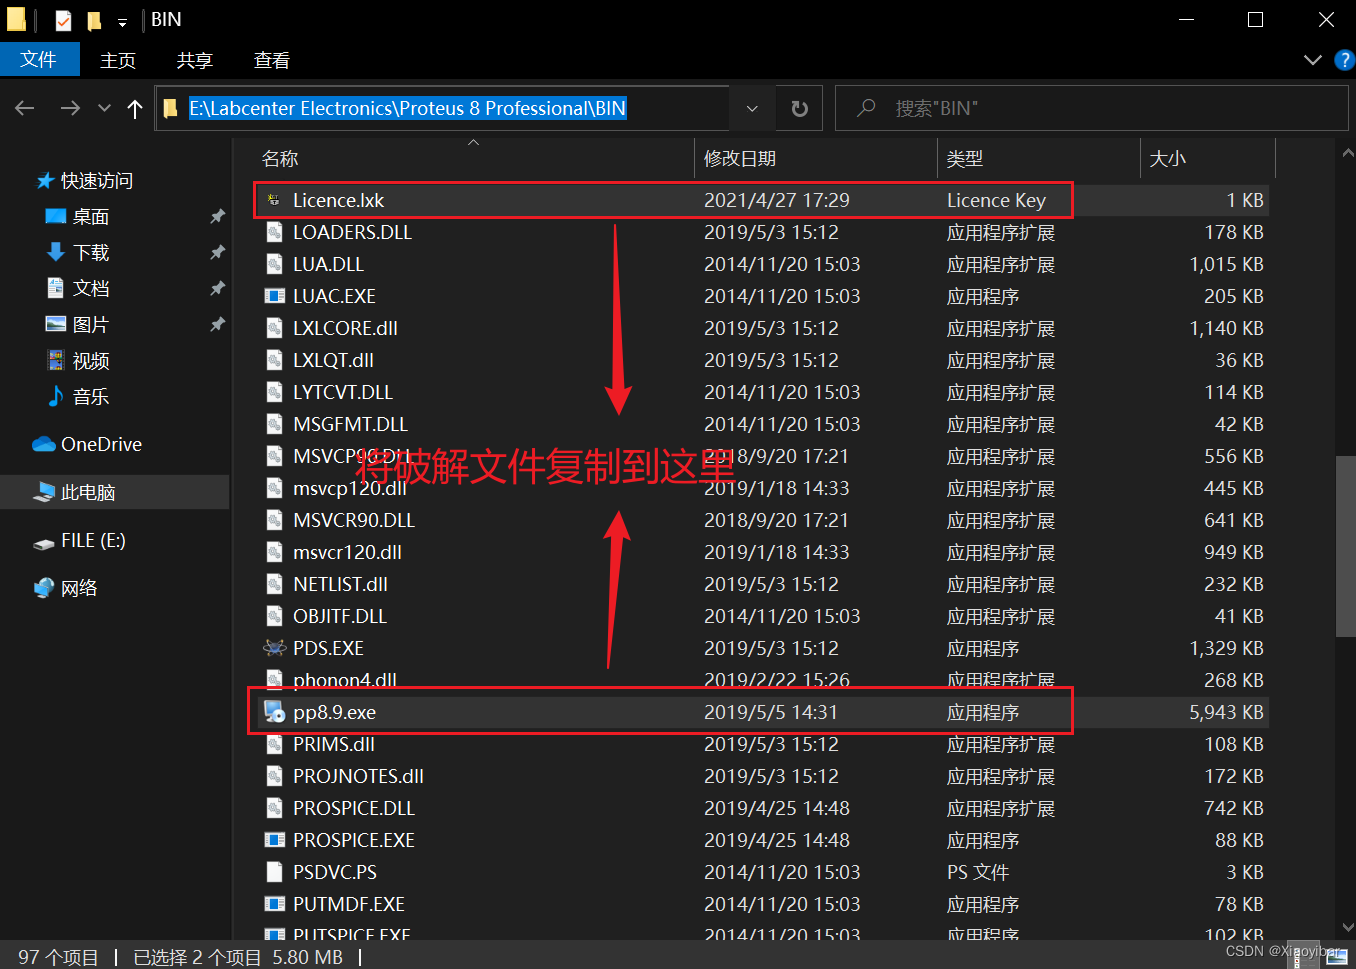Click the PDS.EXE application icon
Screen dimensions: 1356x969
pyautogui.click(x=274, y=648)
